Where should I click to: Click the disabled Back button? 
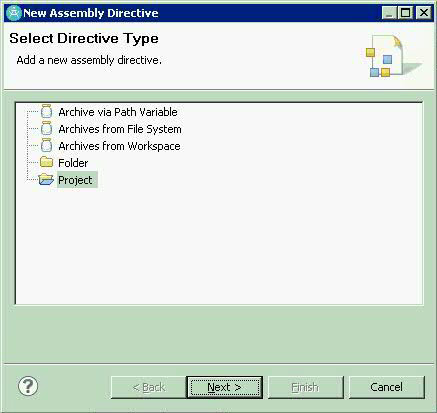coord(149,387)
